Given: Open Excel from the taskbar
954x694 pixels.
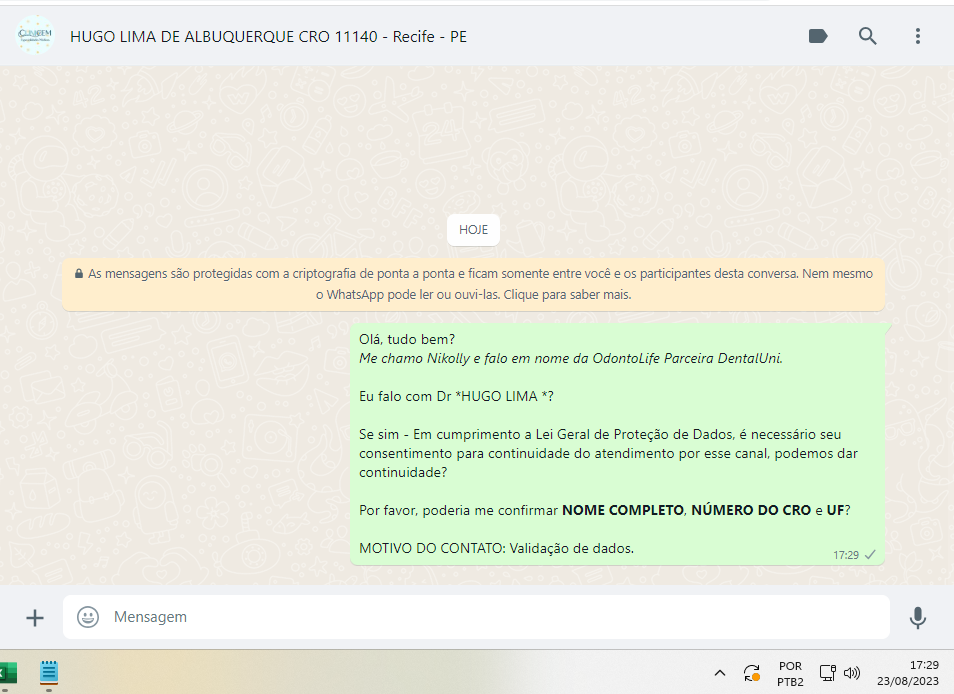Looking at the screenshot, I should [x=9, y=673].
